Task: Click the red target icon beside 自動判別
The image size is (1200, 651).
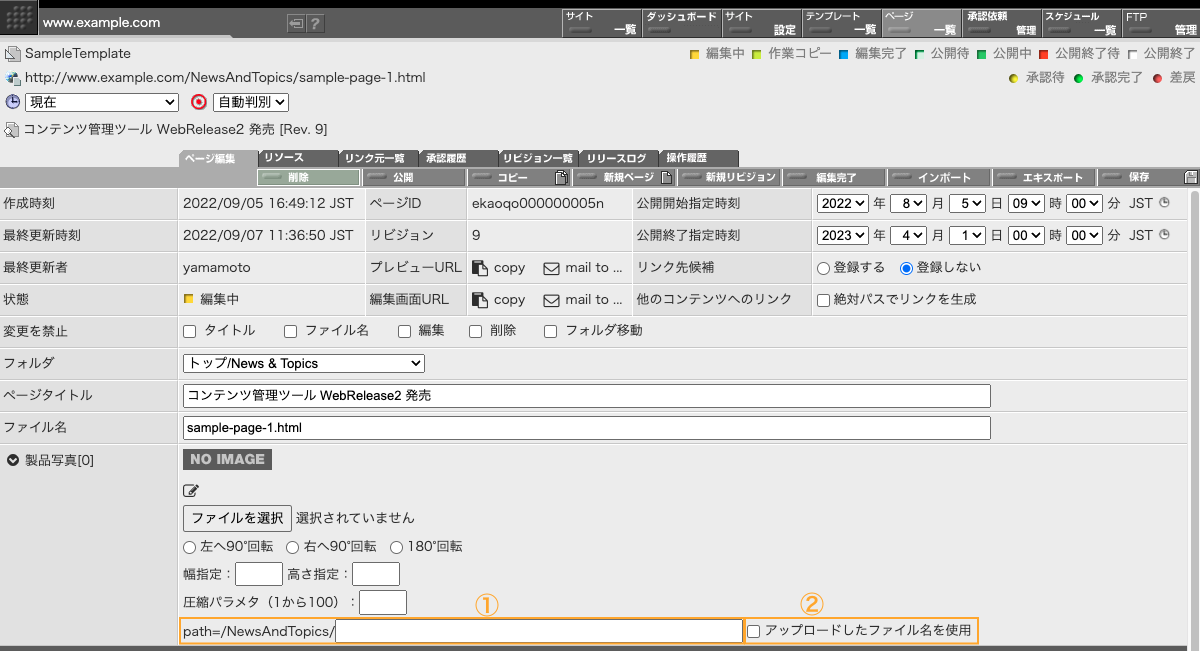Action: 198,102
